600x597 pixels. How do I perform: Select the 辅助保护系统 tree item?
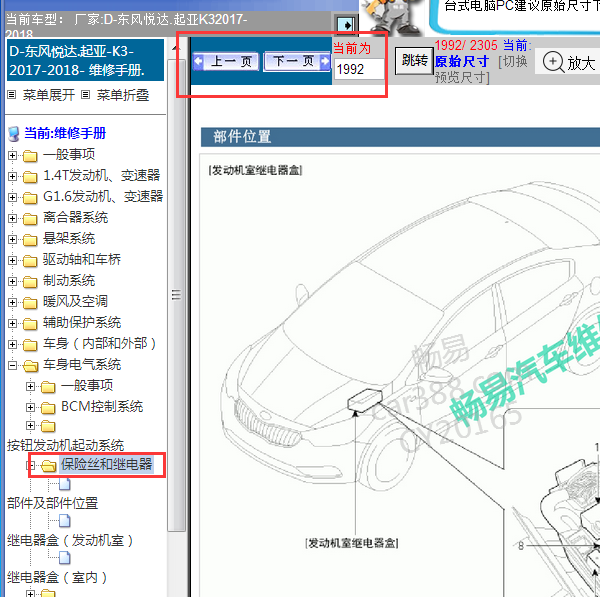coord(82,323)
